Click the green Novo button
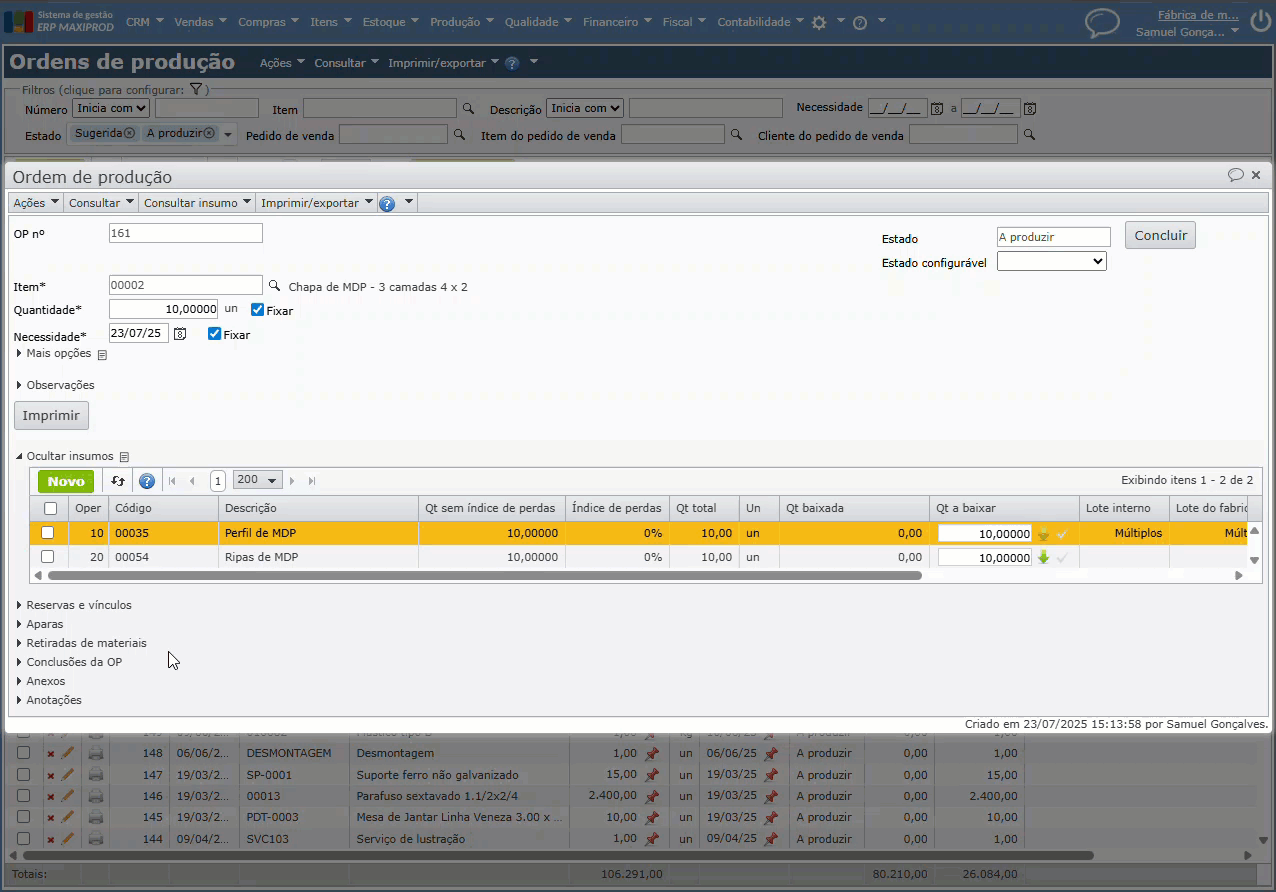1276x892 pixels. [66, 481]
